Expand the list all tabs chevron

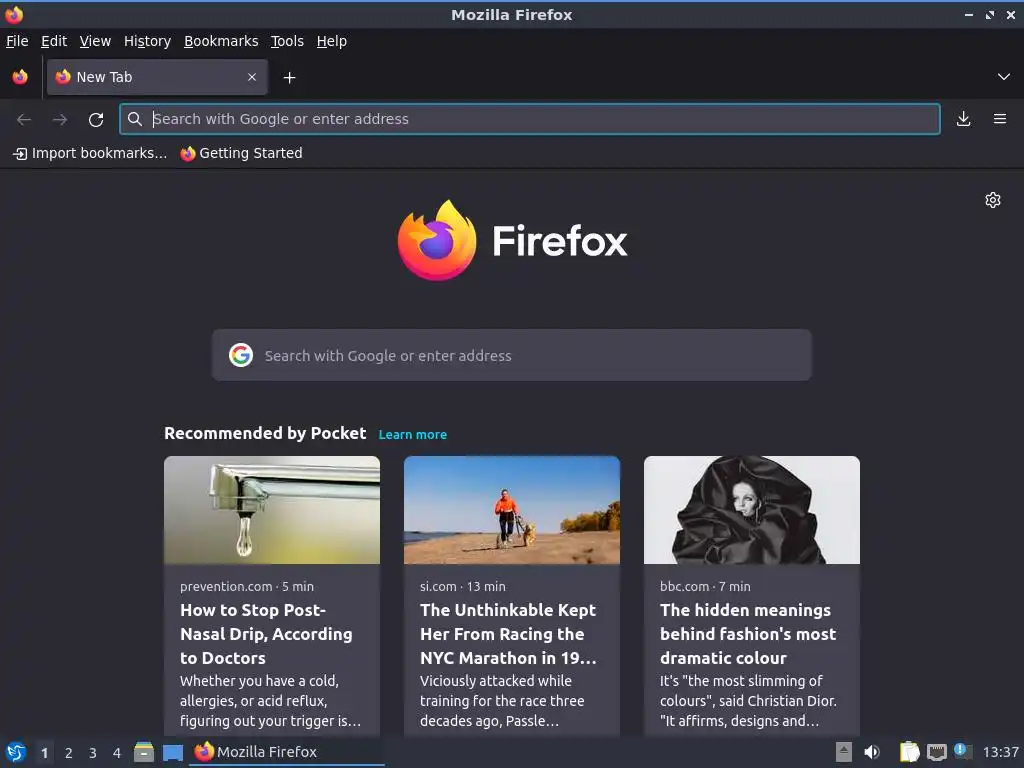pyautogui.click(x=1004, y=77)
